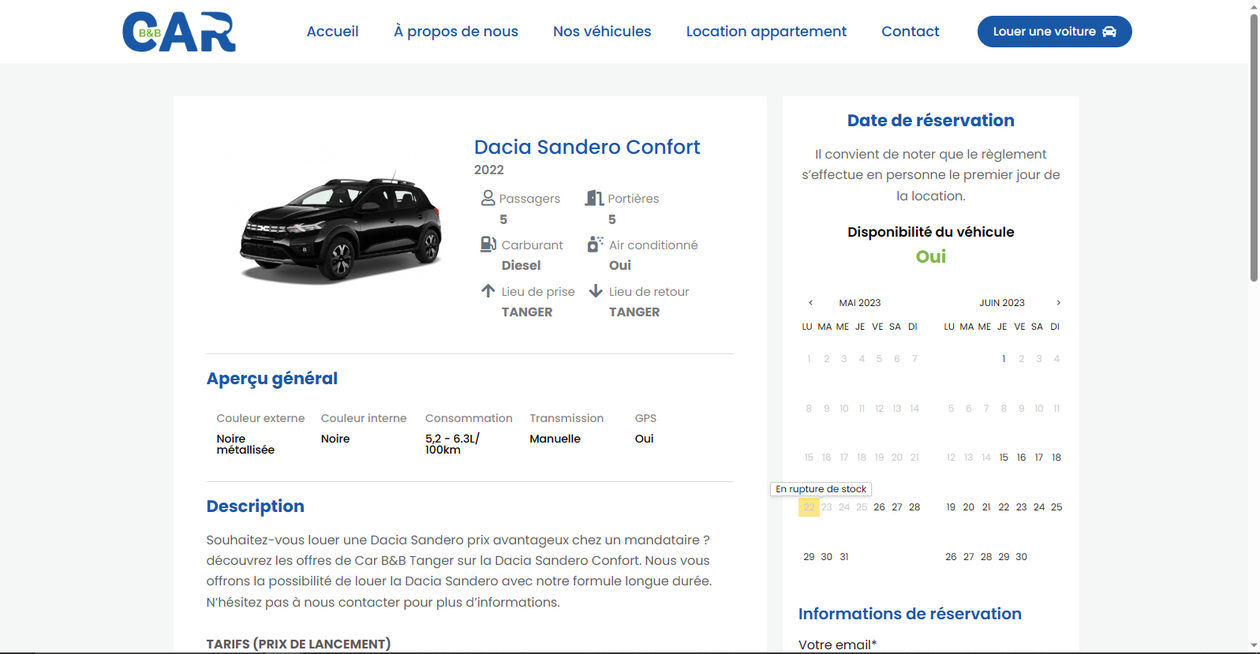This screenshot has width=1260, height=654.
Task: Click the return location down-arrow icon
Action: (595, 291)
